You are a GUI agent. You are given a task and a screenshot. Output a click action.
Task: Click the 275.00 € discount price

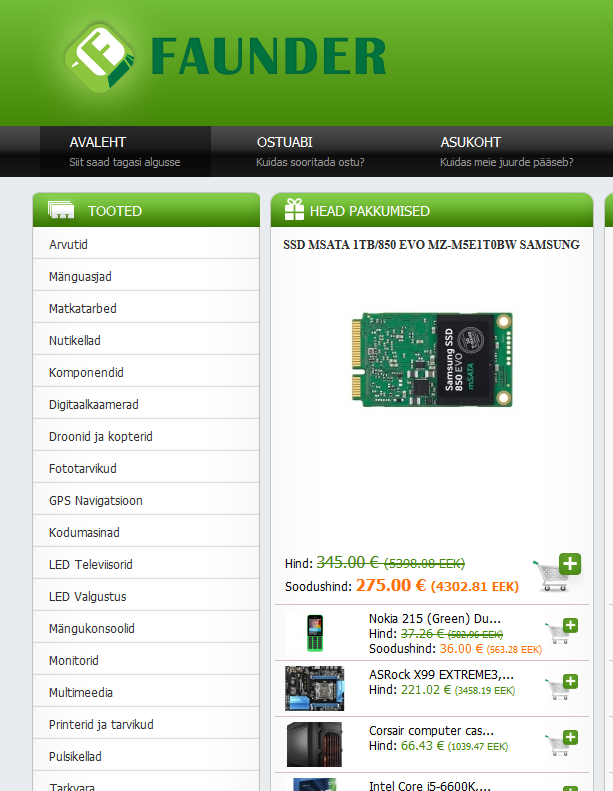391,585
